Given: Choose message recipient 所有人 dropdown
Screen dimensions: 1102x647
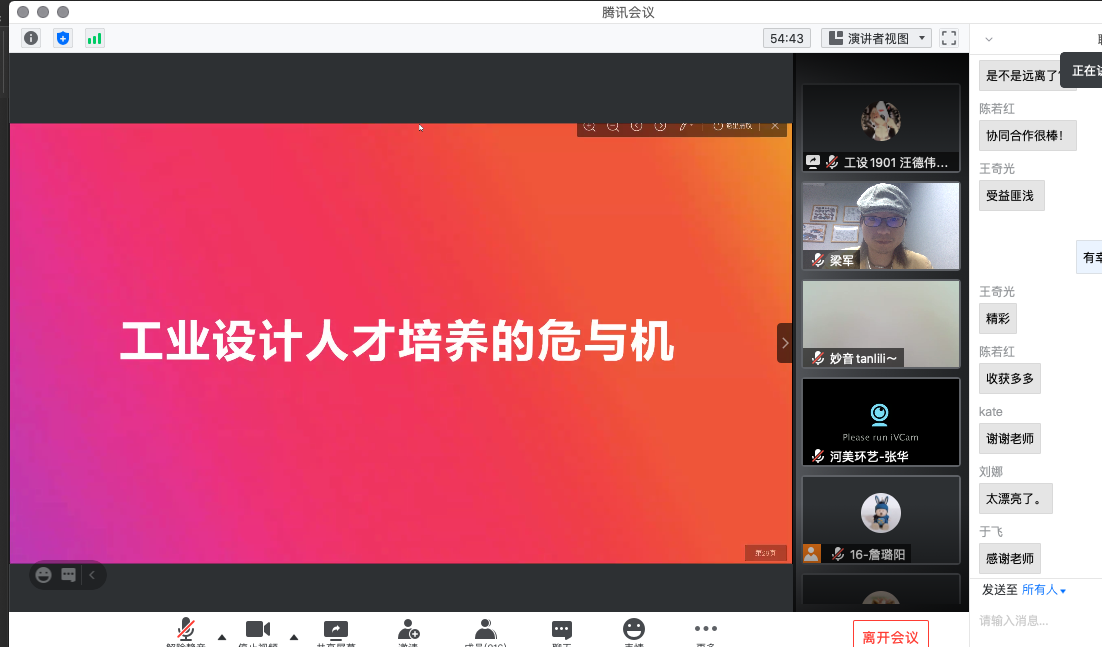Looking at the screenshot, I should [x=1043, y=590].
